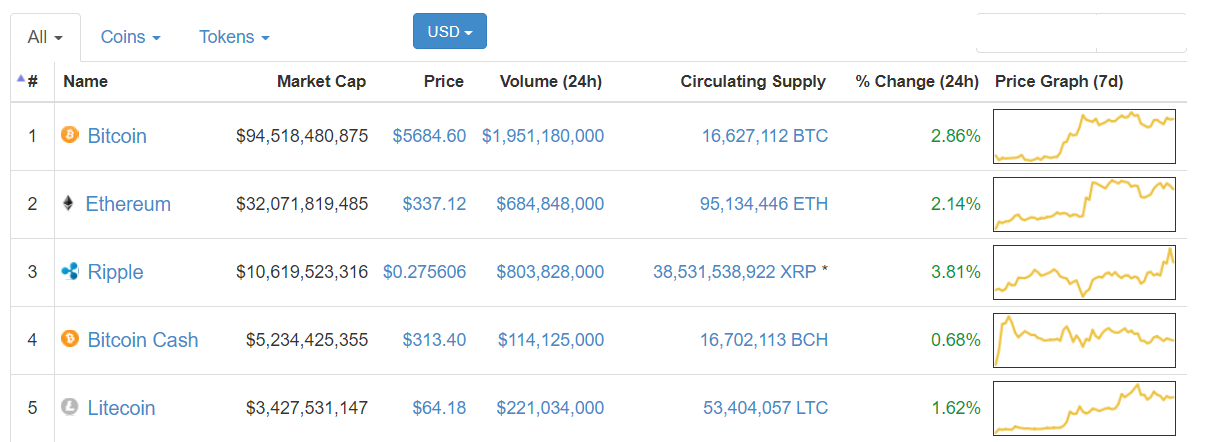Open the Bitcoin Cash name link
Screen dimensions: 1210x442
(143, 340)
